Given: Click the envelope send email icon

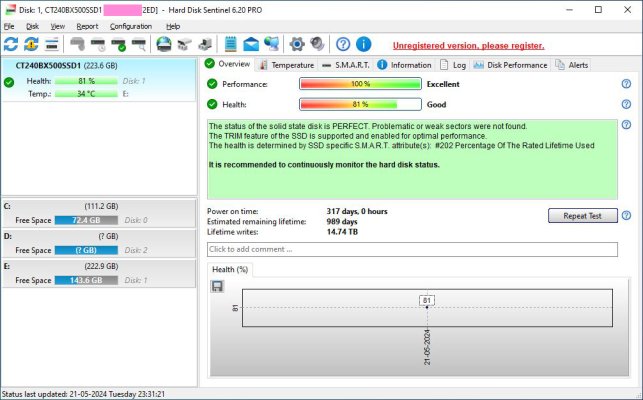Looking at the screenshot, I should click(251, 44).
